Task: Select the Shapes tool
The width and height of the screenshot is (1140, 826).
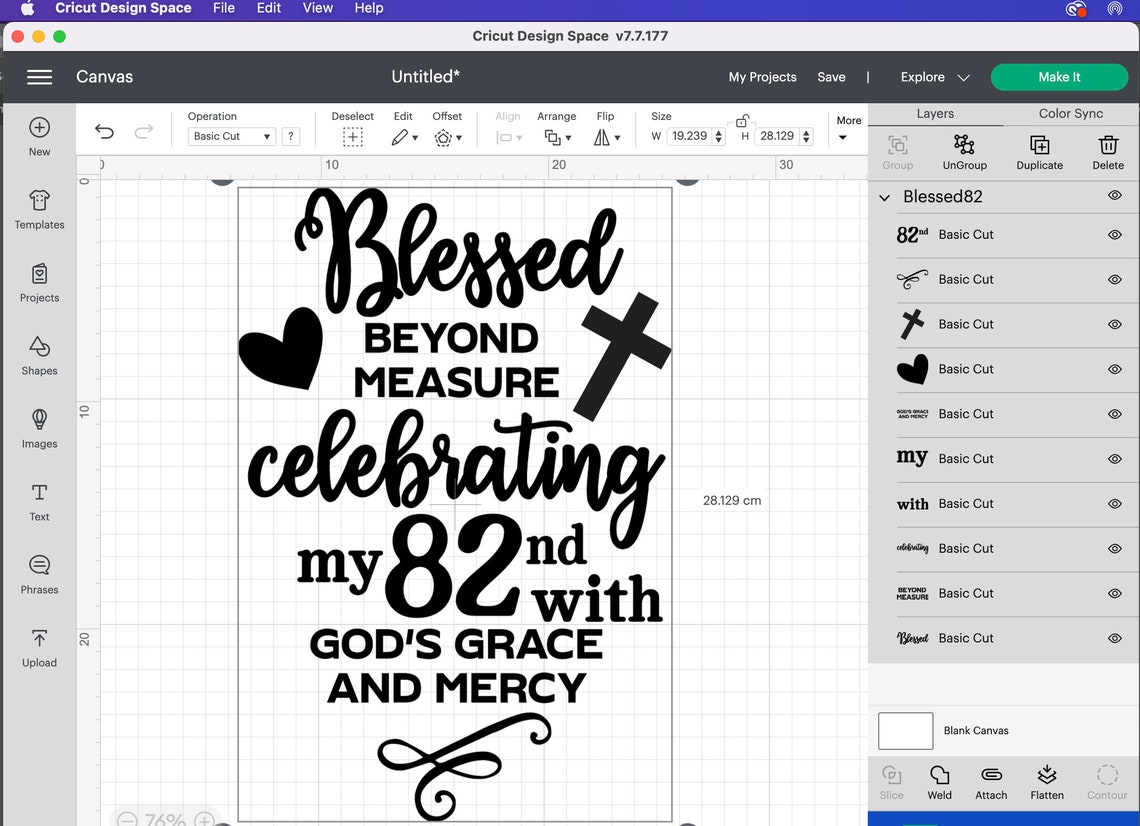Action: point(39,356)
